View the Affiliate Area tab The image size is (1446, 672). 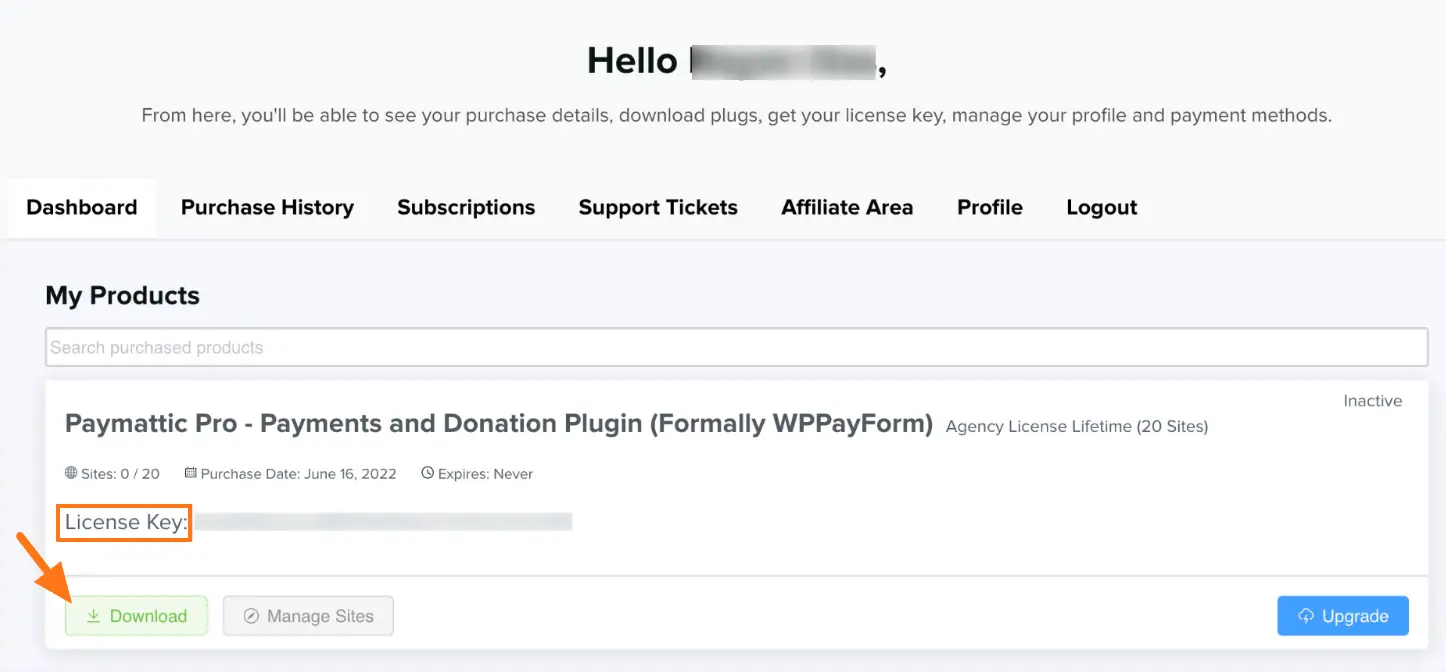click(847, 207)
